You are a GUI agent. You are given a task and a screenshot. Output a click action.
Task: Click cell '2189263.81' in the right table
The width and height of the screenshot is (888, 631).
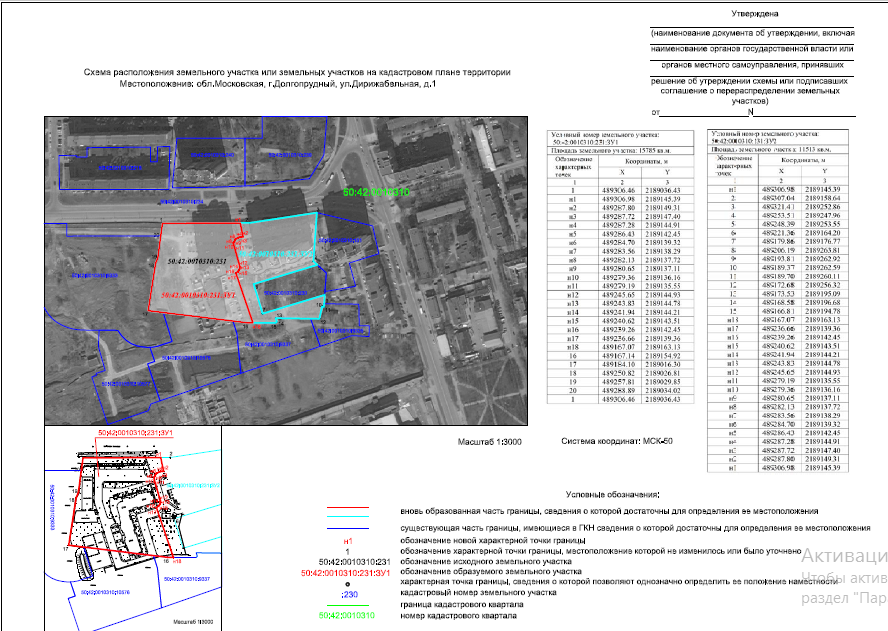822,250
